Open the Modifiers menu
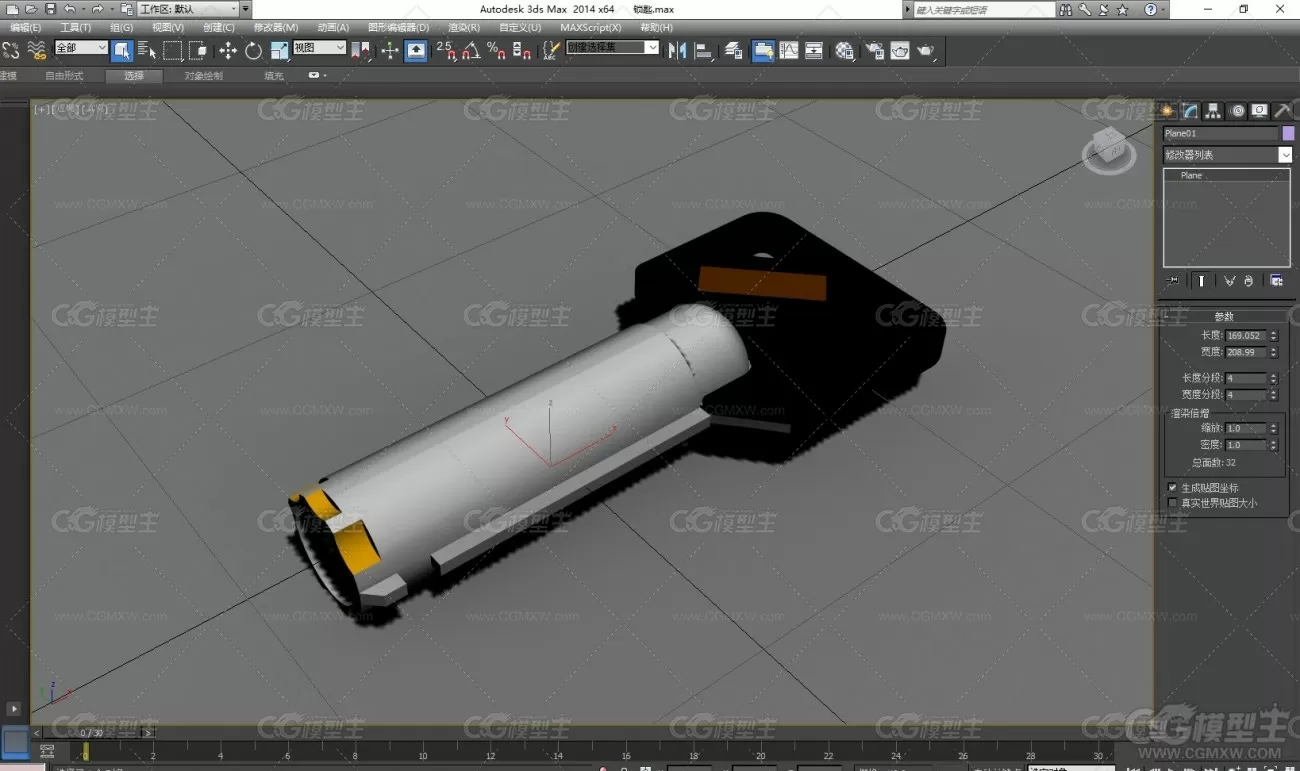The width and height of the screenshot is (1300, 771). [x=276, y=28]
